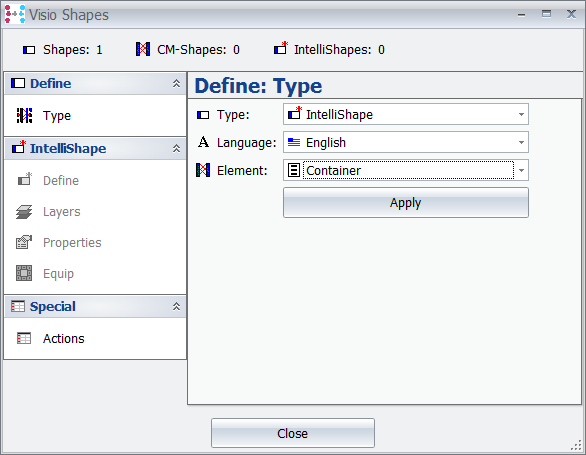Click the CM-Shapes icon in header
The height and width of the screenshot is (455, 586).
pos(143,49)
